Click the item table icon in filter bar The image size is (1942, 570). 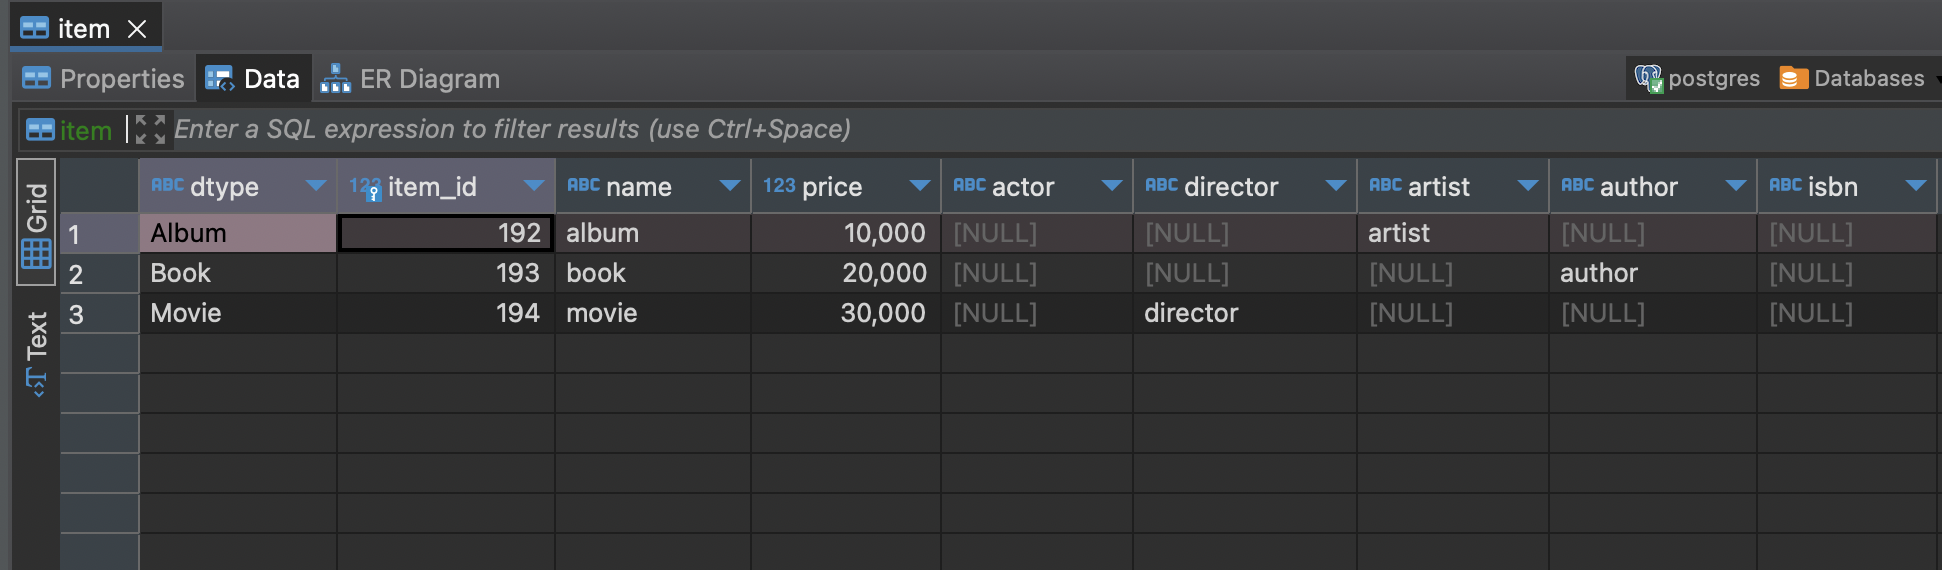pyautogui.click(x=40, y=130)
